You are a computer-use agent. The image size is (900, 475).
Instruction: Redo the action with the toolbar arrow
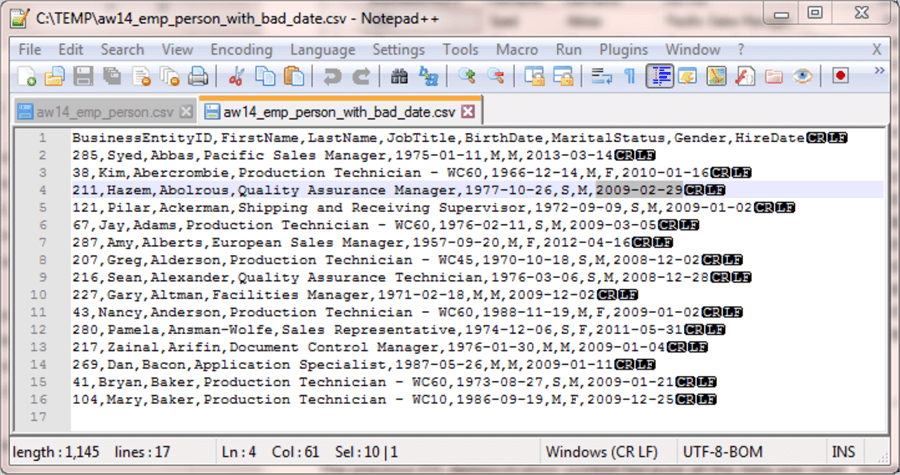click(360, 76)
